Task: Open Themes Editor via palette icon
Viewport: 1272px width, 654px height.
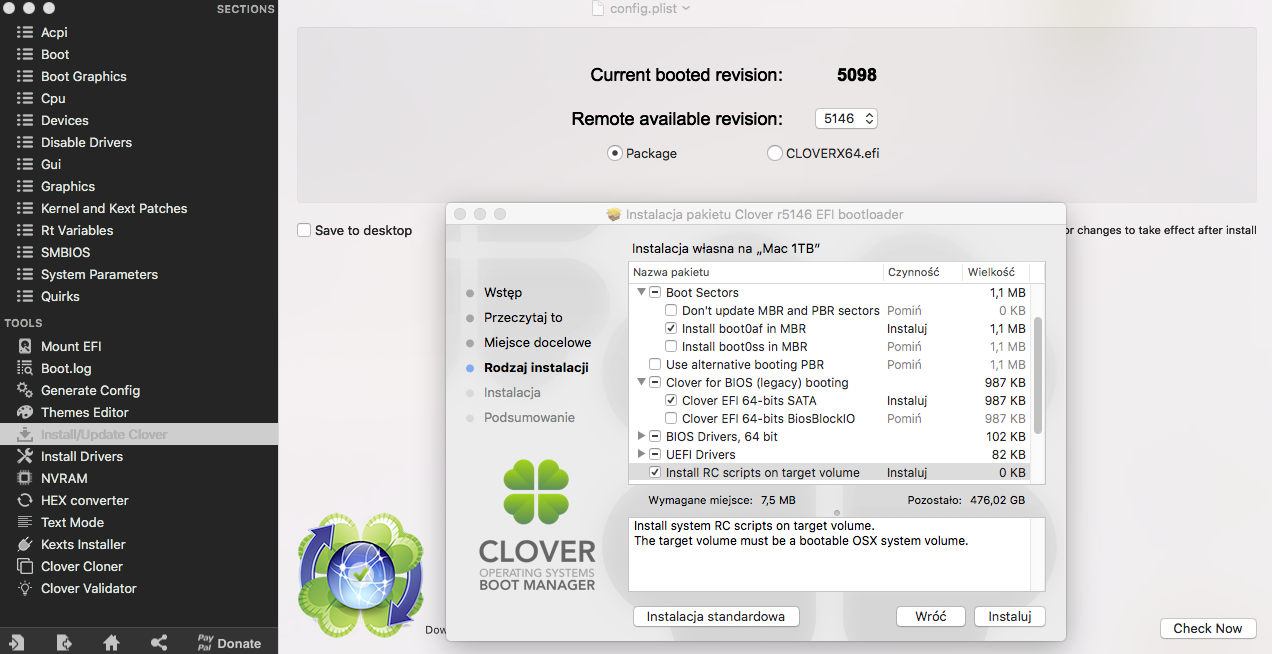Action: [x=25, y=412]
